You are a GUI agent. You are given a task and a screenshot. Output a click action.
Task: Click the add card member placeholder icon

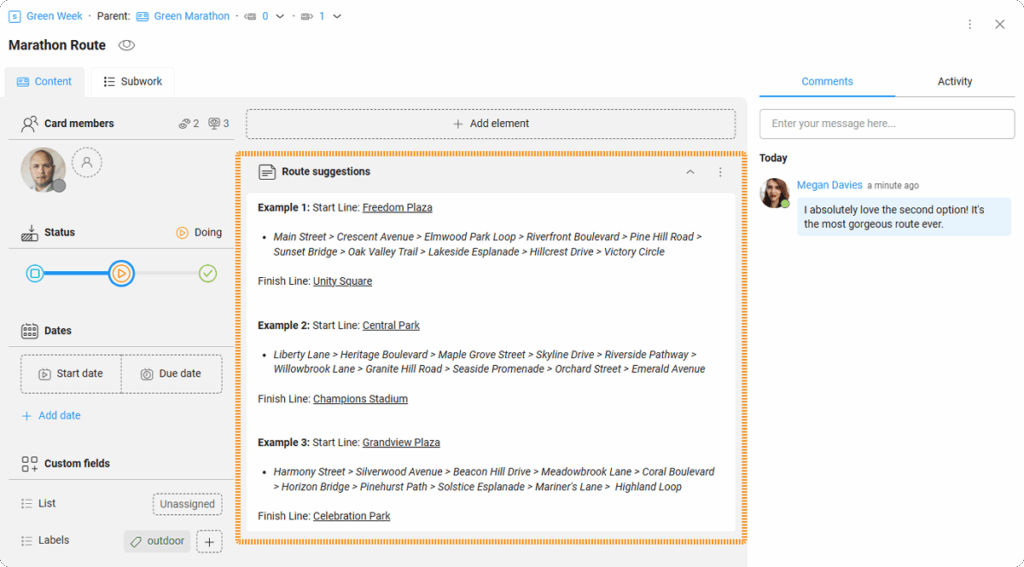pyautogui.click(x=87, y=162)
